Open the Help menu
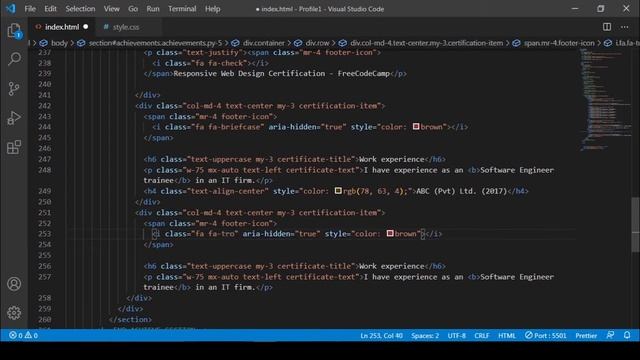This screenshot has height=360, width=640. click(213, 9)
